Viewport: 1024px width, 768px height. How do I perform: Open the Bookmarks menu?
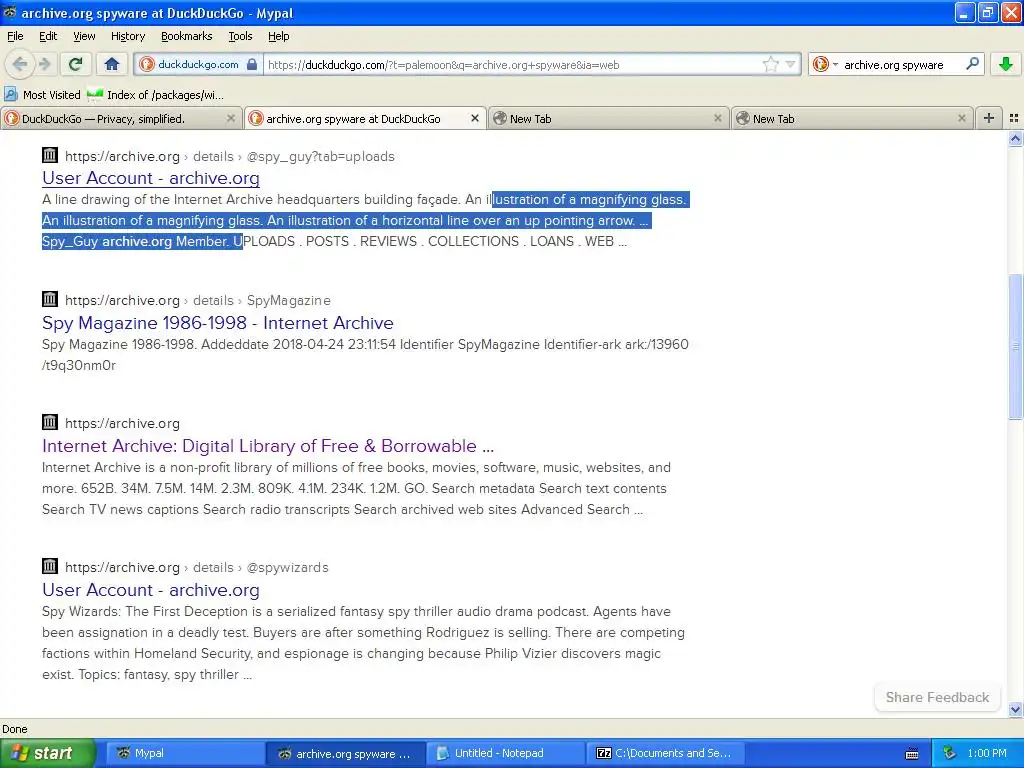click(186, 36)
